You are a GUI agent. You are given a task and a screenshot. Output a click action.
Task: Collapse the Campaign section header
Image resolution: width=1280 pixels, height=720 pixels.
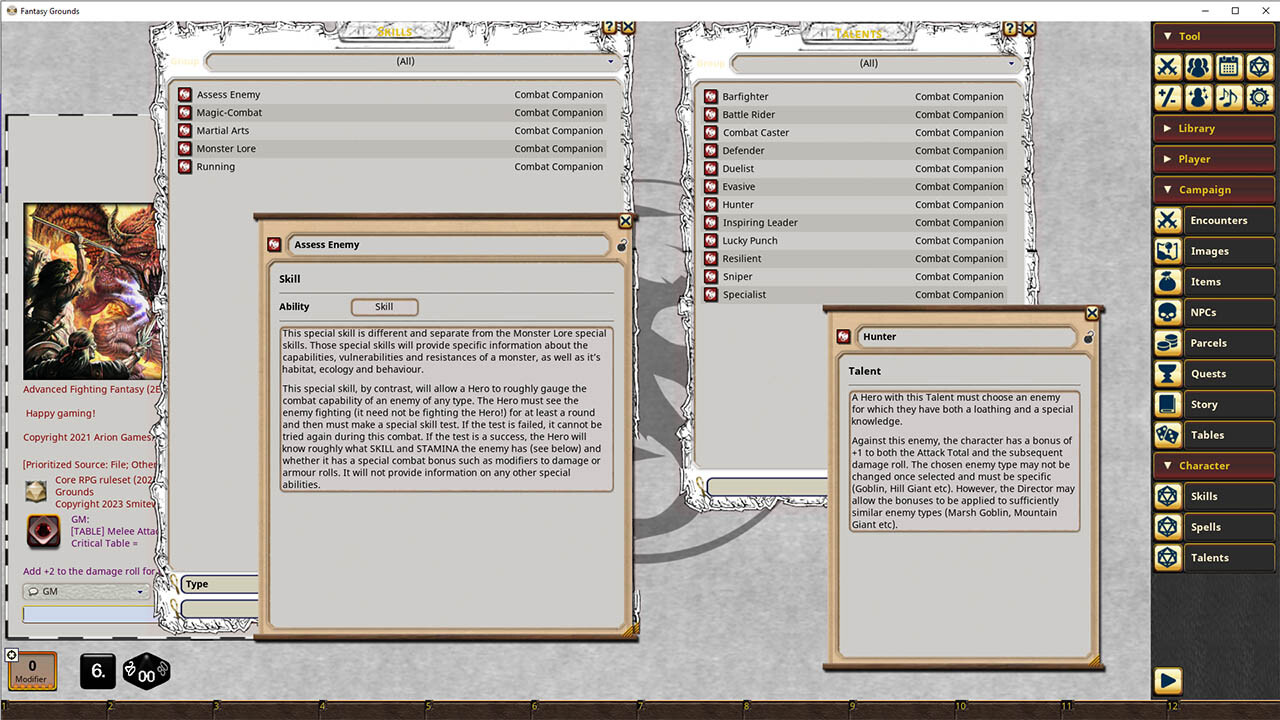point(1213,189)
